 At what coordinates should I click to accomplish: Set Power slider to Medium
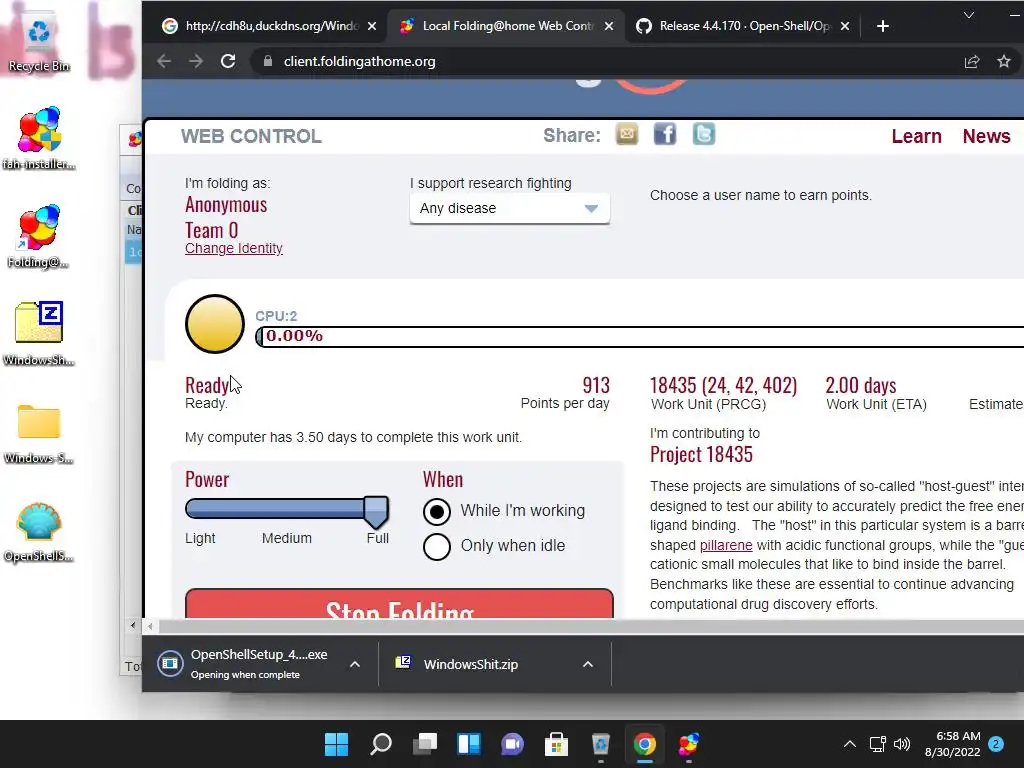(287, 509)
